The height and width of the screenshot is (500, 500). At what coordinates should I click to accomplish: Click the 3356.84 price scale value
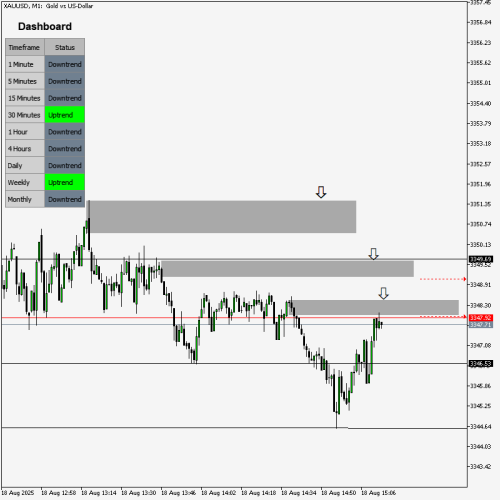point(480,22)
